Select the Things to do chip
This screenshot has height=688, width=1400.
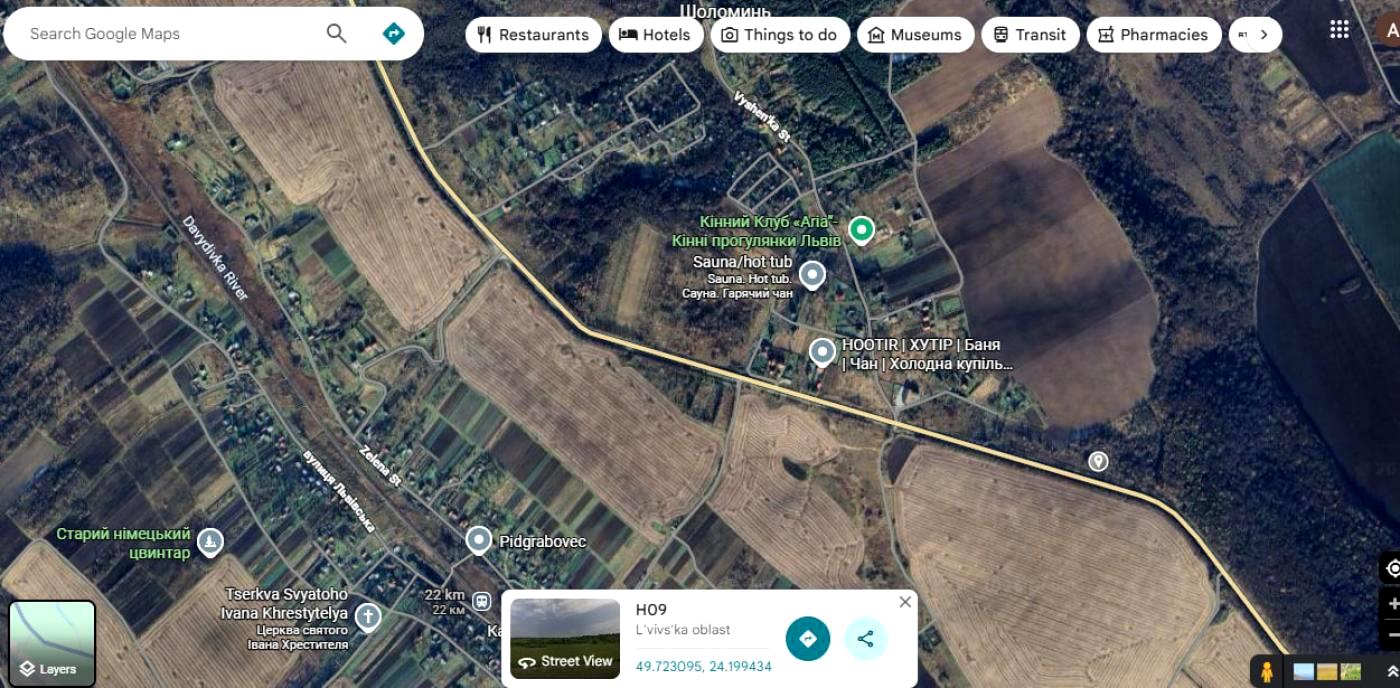780,35
